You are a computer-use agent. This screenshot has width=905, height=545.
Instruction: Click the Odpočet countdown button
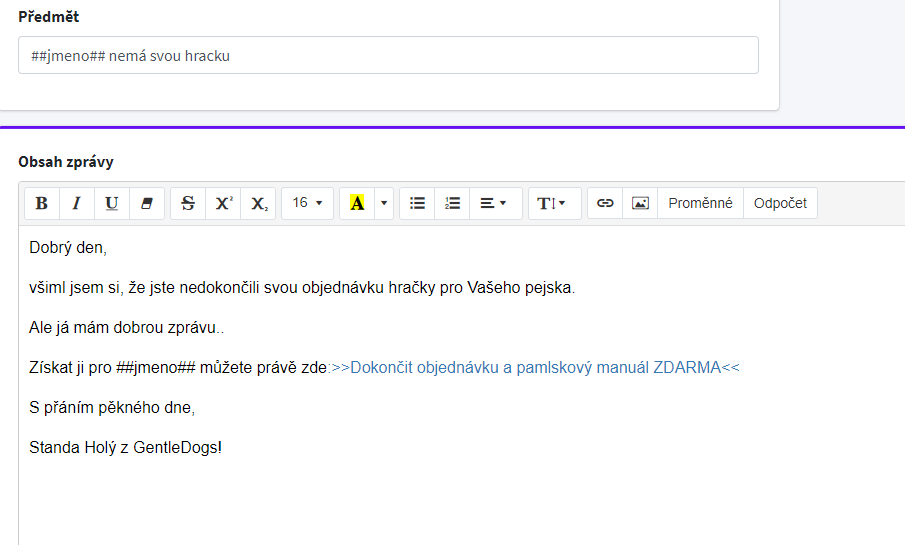tap(780, 203)
